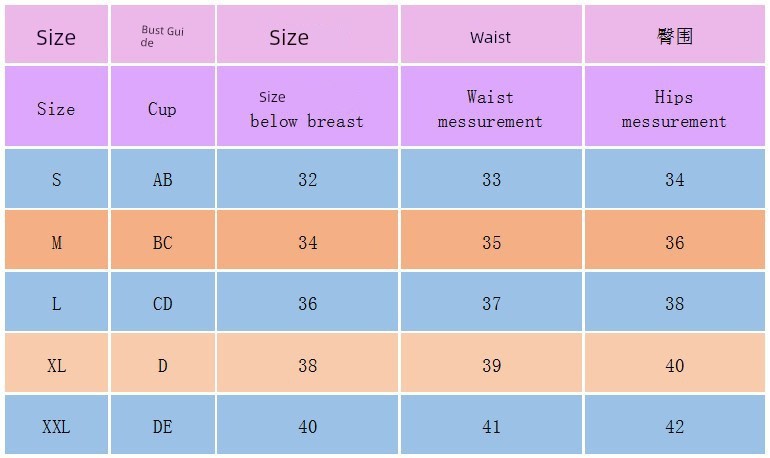
Task: Select the waist value "35" cell
Action: (491, 243)
